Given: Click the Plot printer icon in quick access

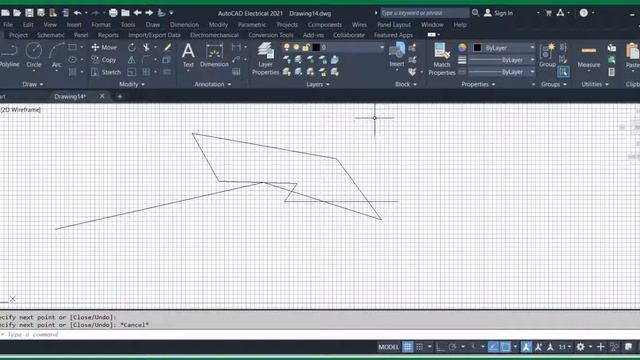Looking at the screenshot, I should (113, 13).
